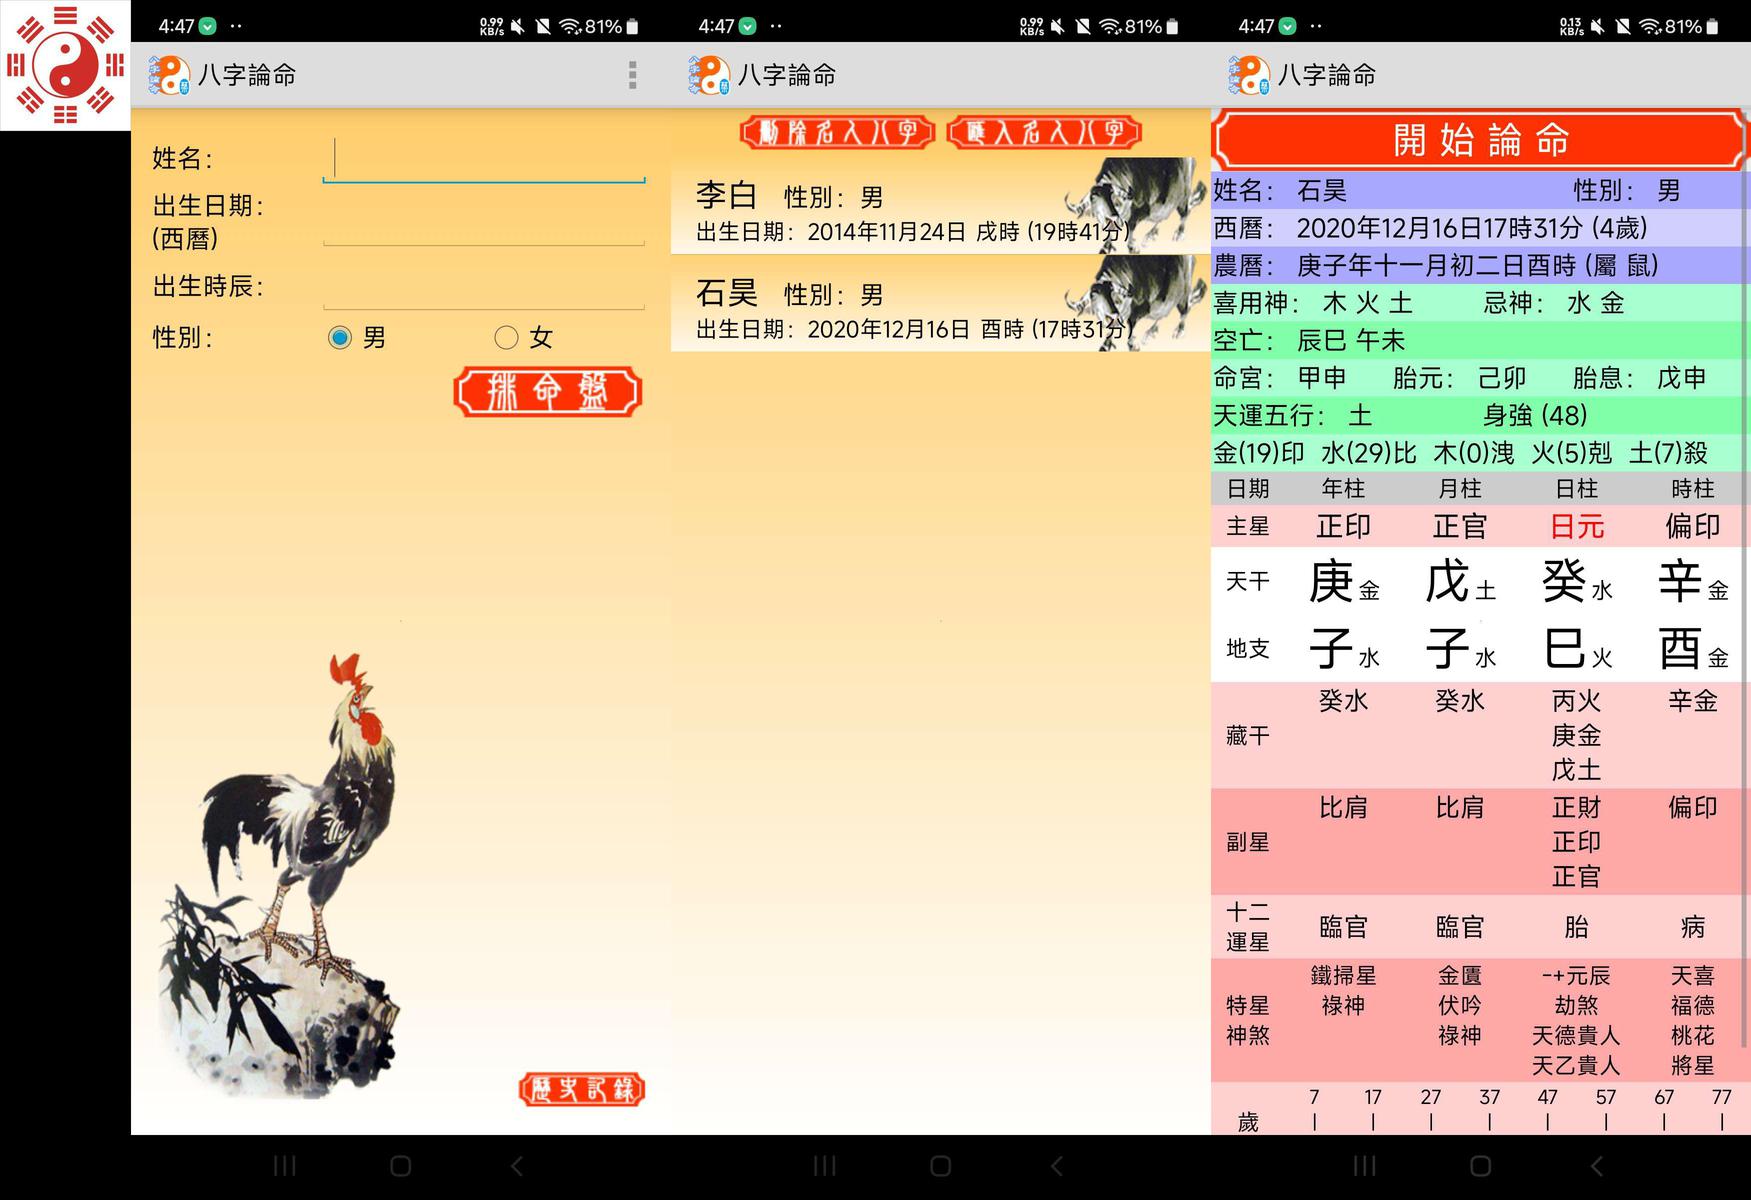Open the 出生日期 birth date field
The image size is (1751, 1200).
pyautogui.click(x=484, y=224)
